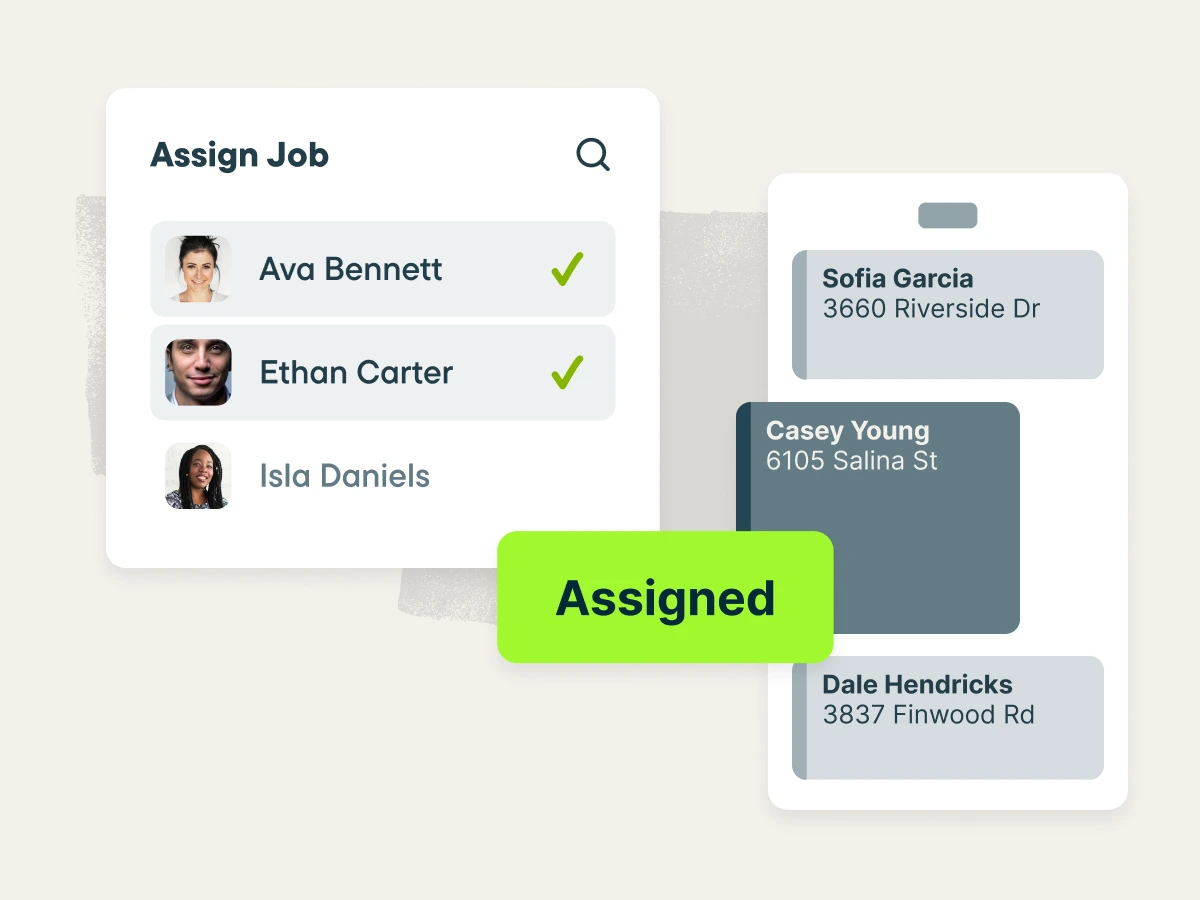
Task: Click Ava Bennett's profile photo
Action: (x=198, y=269)
